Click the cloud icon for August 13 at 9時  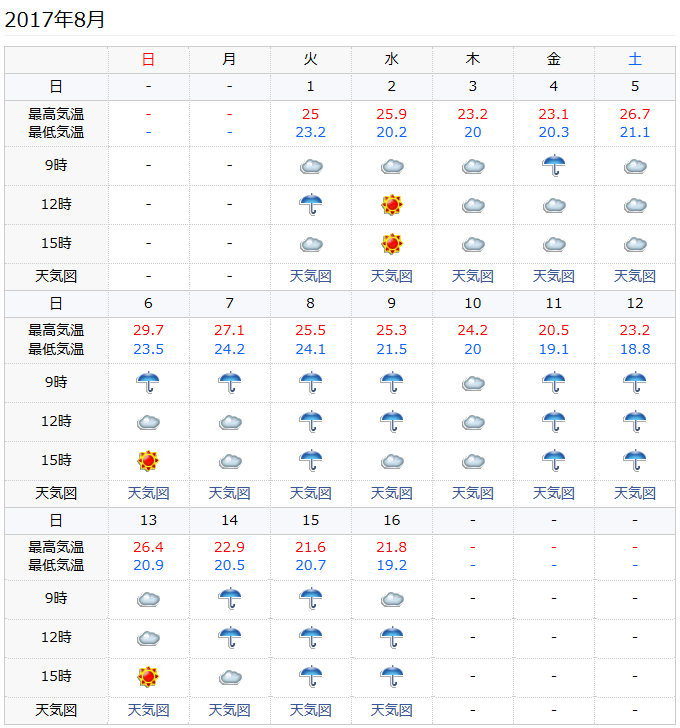tap(148, 599)
